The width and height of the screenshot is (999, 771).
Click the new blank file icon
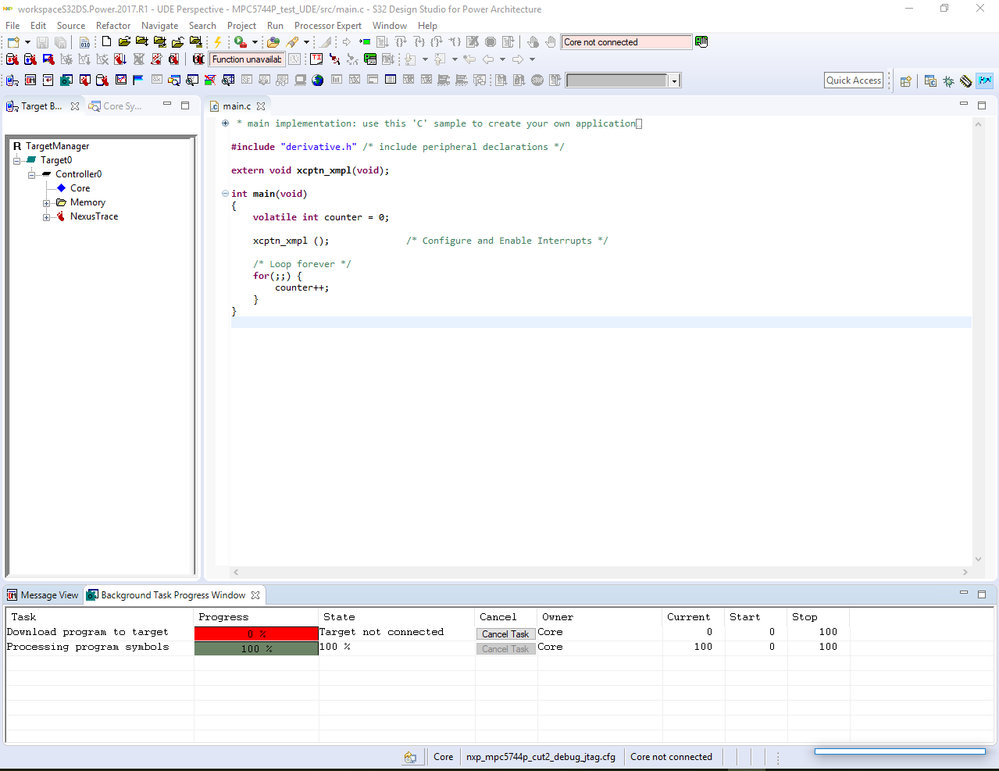(x=107, y=42)
